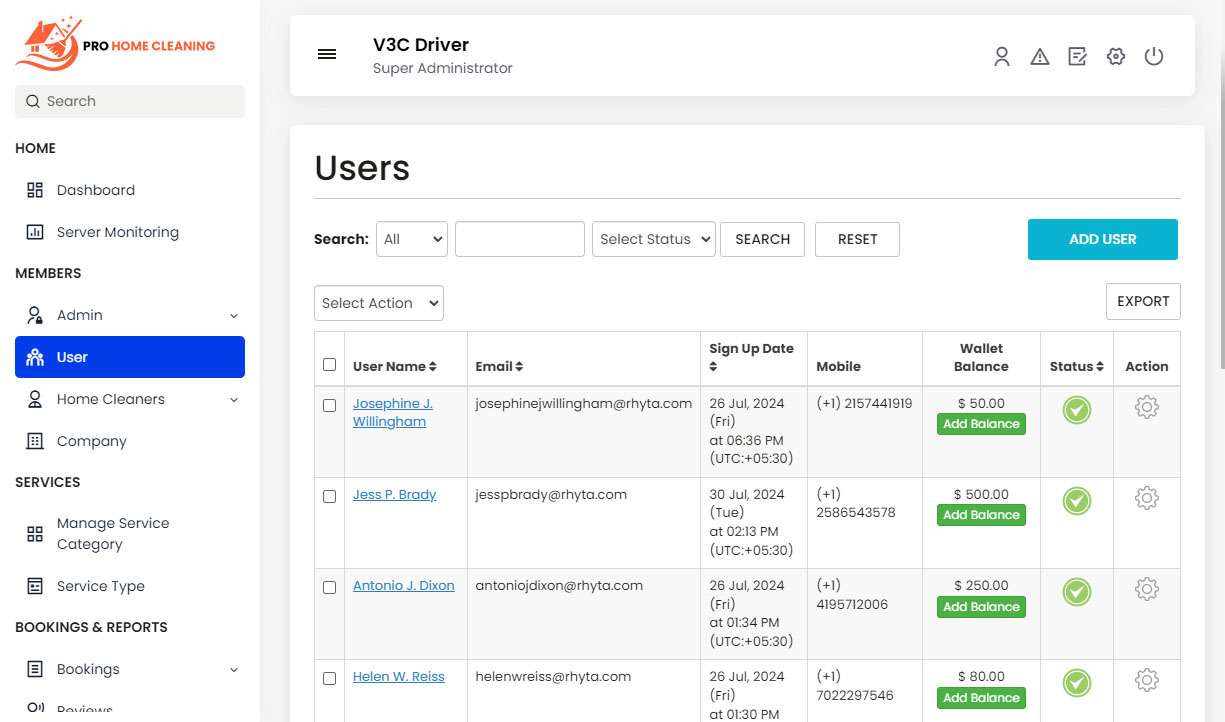1225x722 pixels.
Task: Open the admin profile icon
Action: pyautogui.click(x=1002, y=56)
